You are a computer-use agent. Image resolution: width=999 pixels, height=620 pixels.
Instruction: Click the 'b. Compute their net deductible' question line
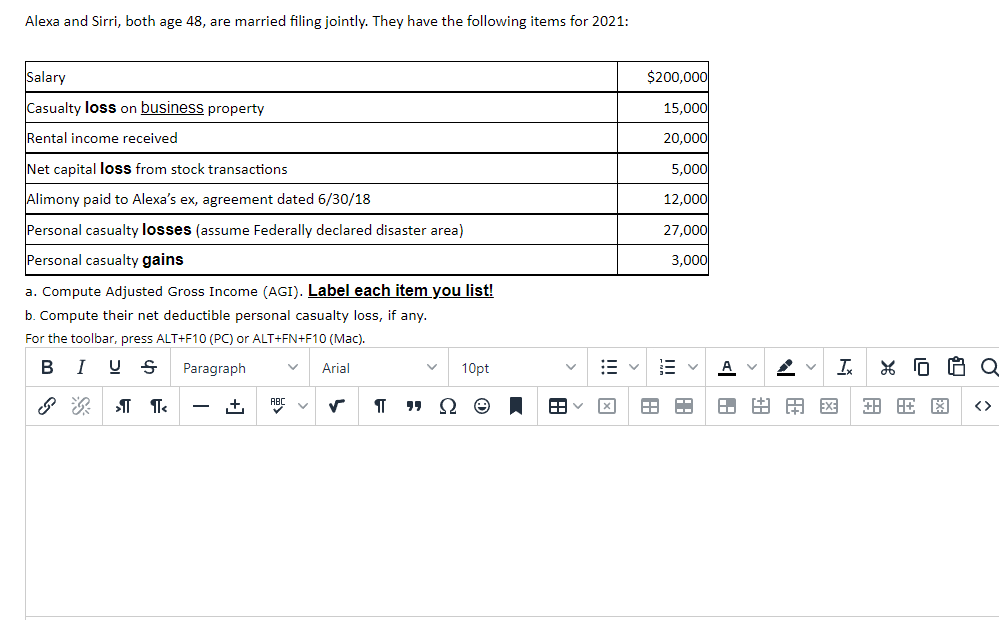226,315
